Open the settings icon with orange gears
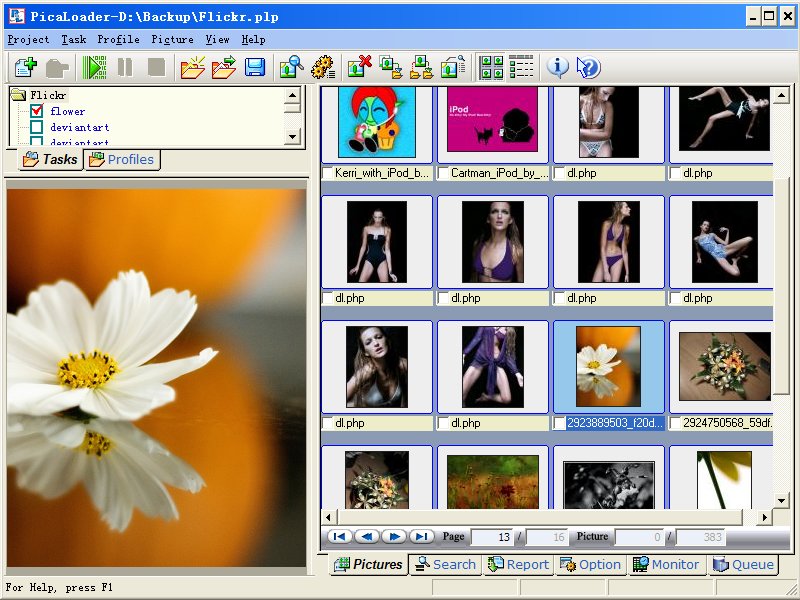This screenshot has height=600, width=800. coord(322,67)
